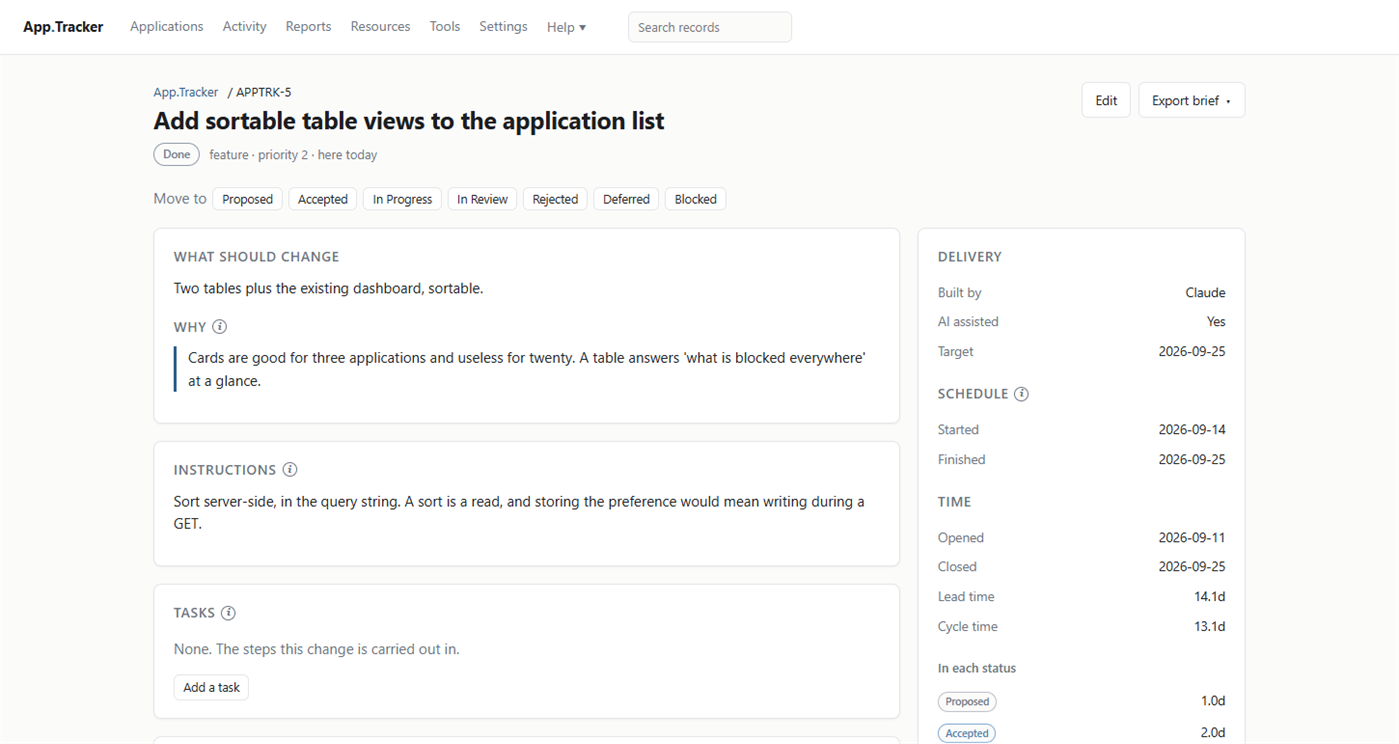The width and height of the screenshot is (1399, 744).
Task: Click the Add a task button
Action: point(211,687)
